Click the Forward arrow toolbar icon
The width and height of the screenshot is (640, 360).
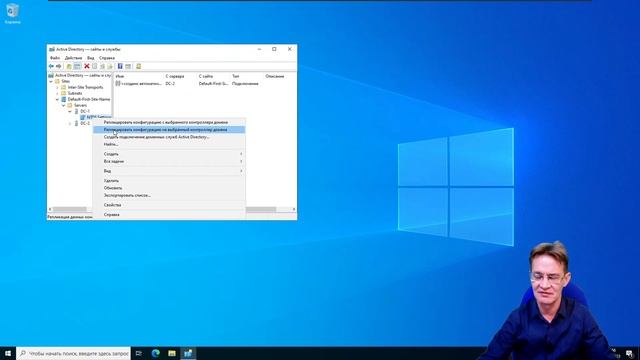point(58,66)
